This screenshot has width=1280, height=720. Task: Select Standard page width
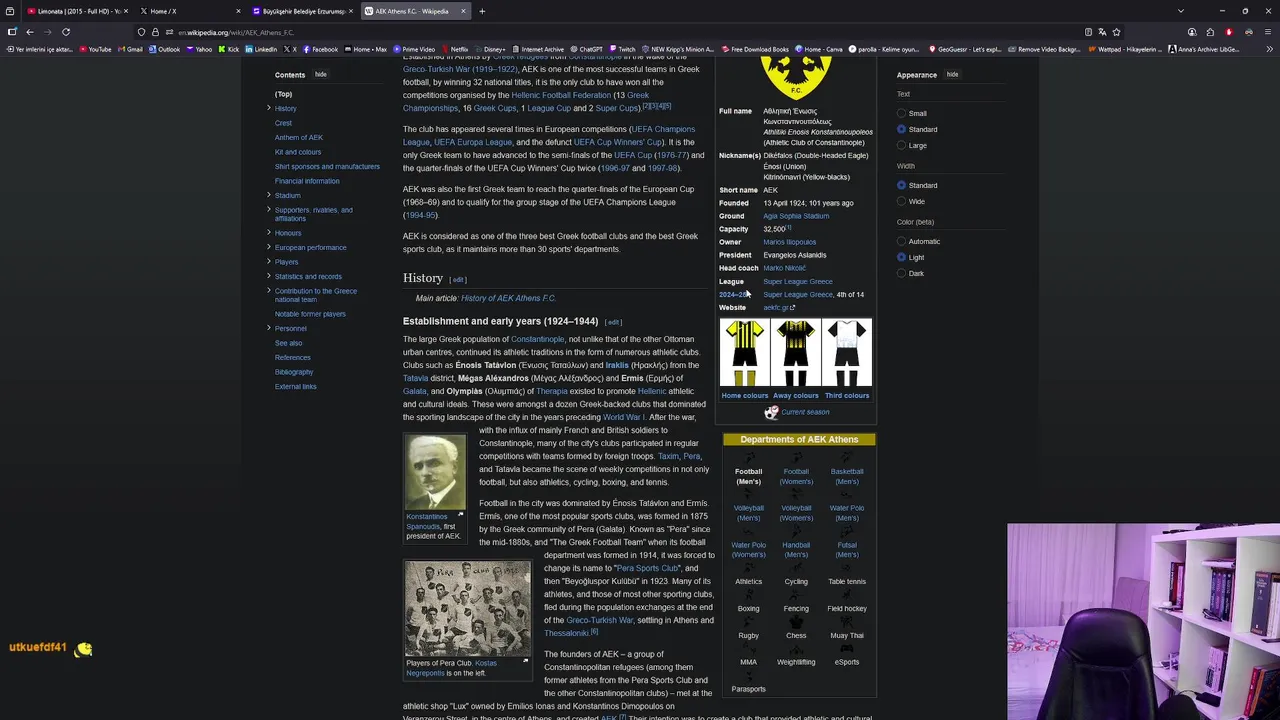click(x=901, y=185)
